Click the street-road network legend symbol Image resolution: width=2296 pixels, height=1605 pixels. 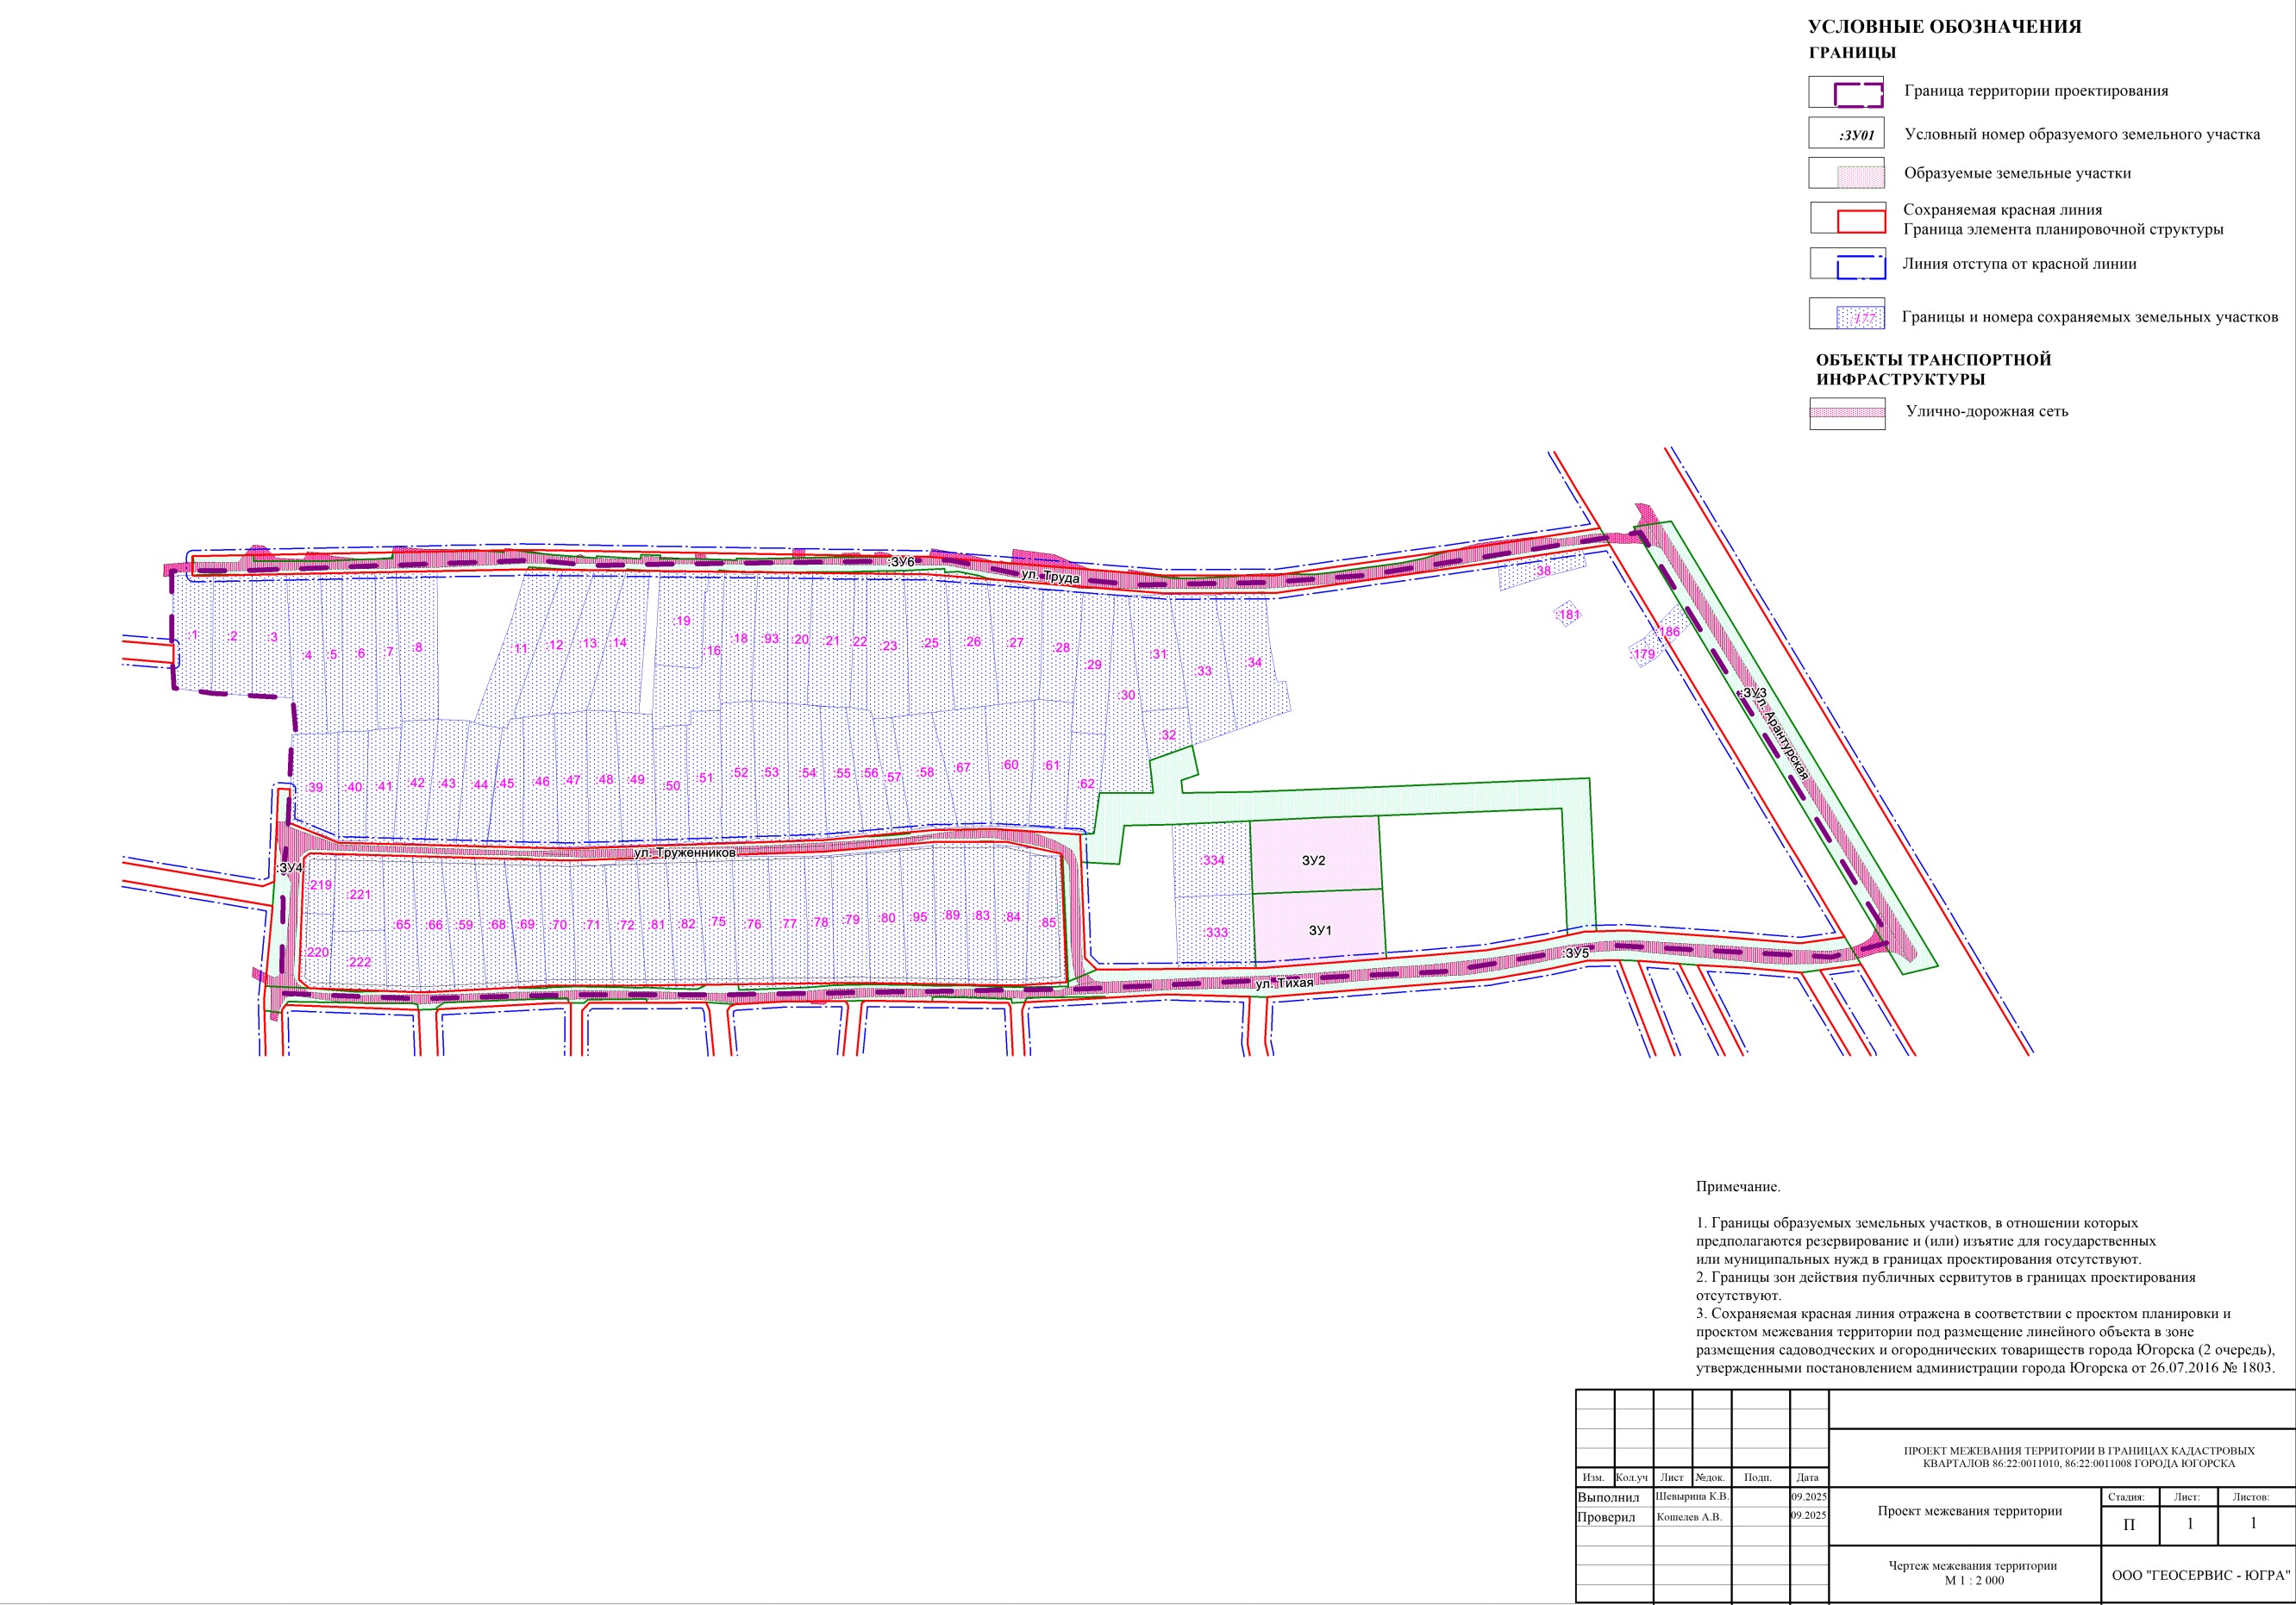click(1847, 412)
